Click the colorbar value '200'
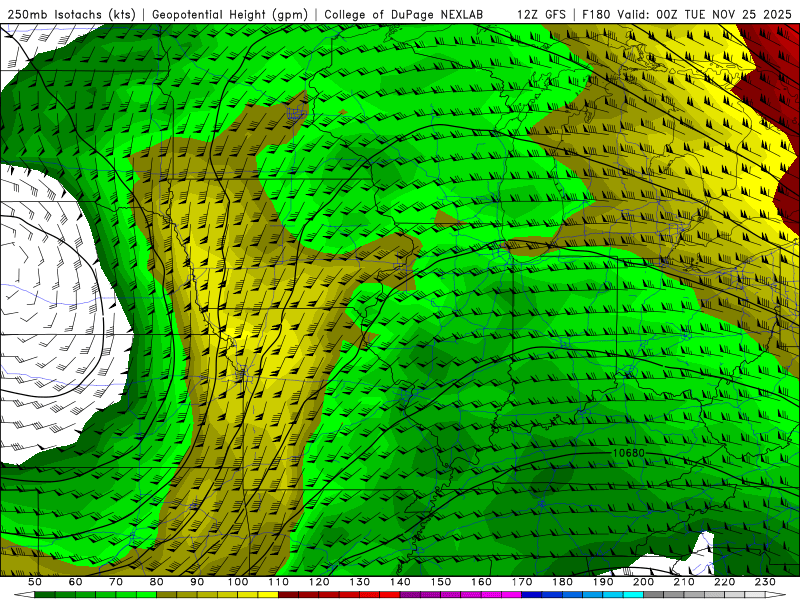Screen dimensions: 800x600 (x=644, y=582)
